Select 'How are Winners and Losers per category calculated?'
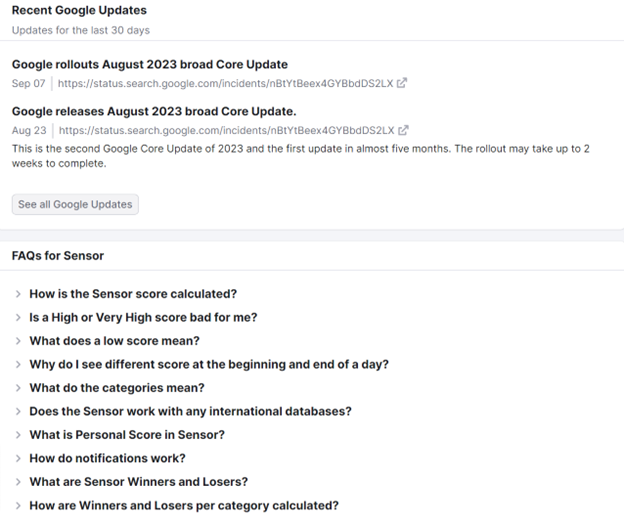The width and height of the screenshot is (624, 524). (x=184, y=506)
